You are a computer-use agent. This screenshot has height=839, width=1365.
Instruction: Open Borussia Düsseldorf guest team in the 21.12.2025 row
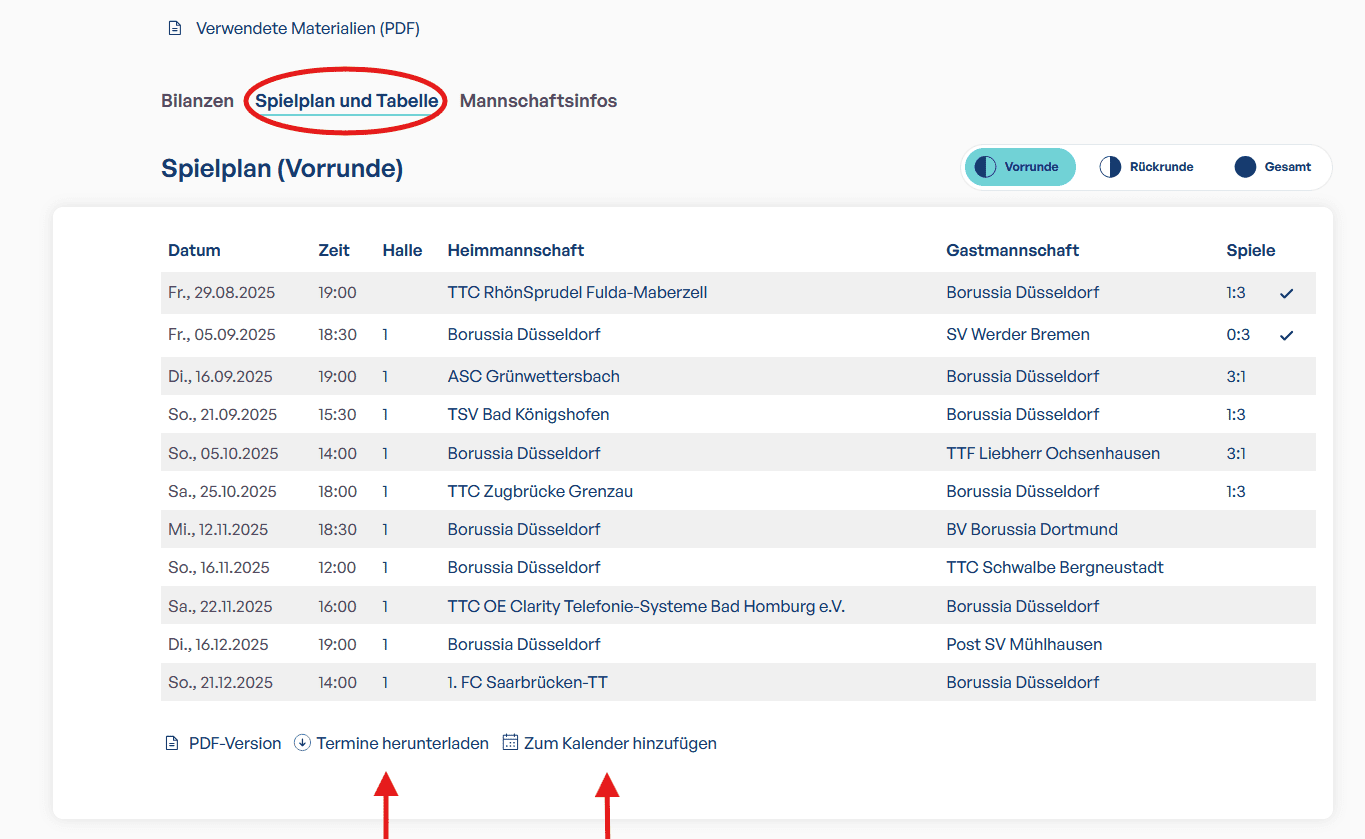click(1023, 683)
